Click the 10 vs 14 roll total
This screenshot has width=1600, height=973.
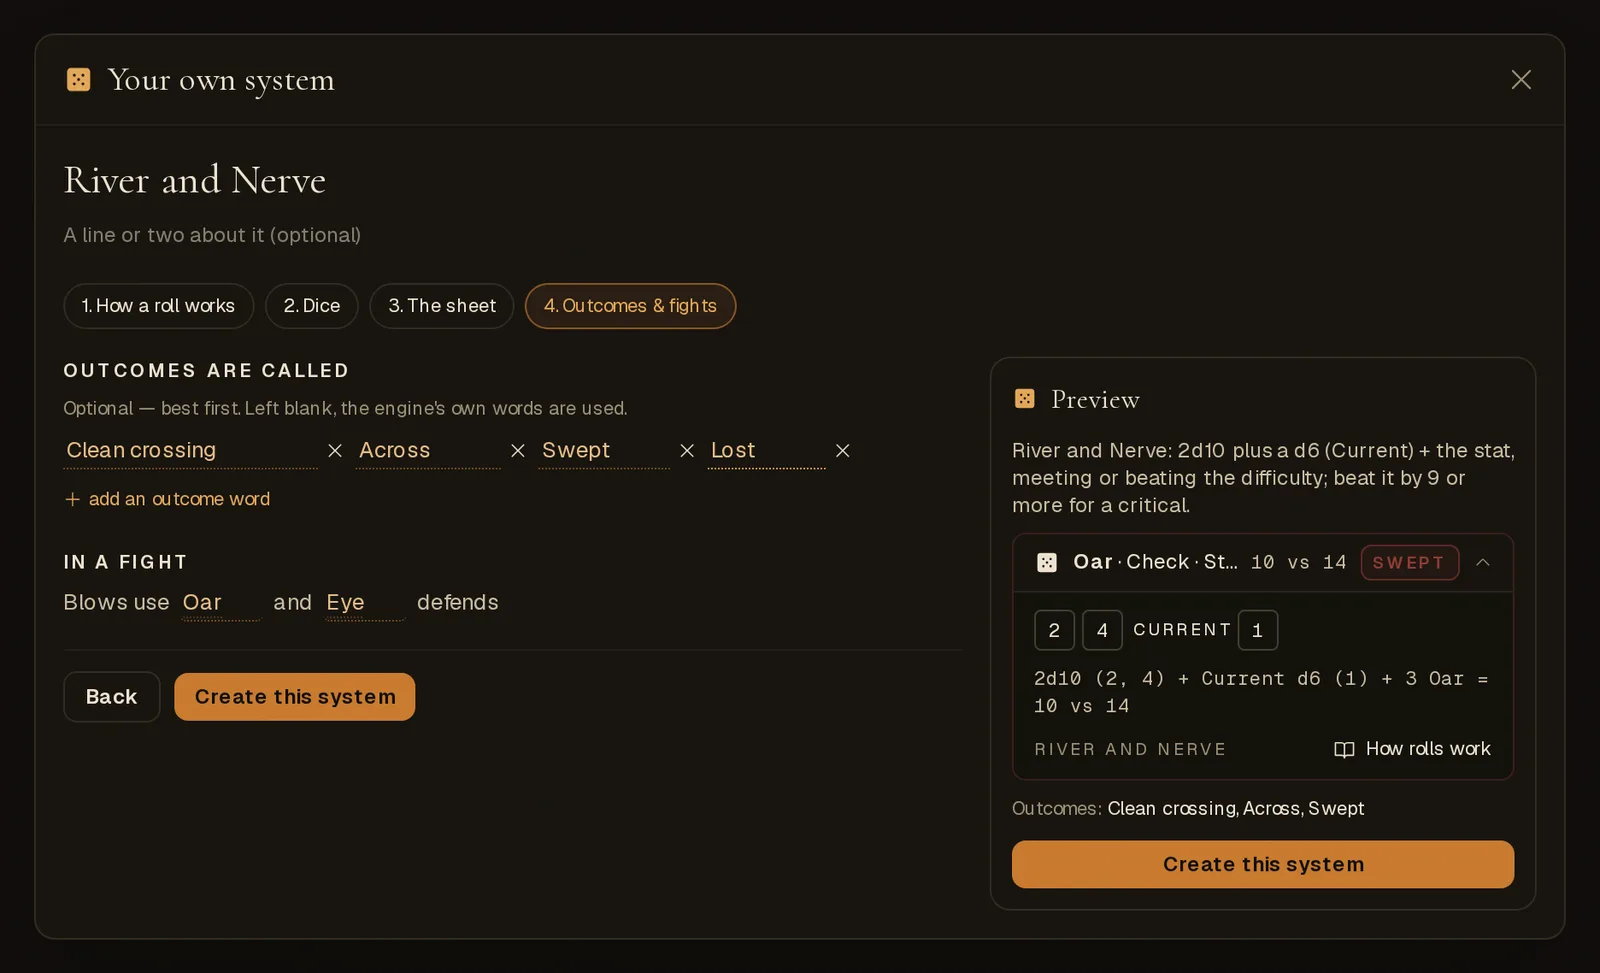(x=1299, y=563)
